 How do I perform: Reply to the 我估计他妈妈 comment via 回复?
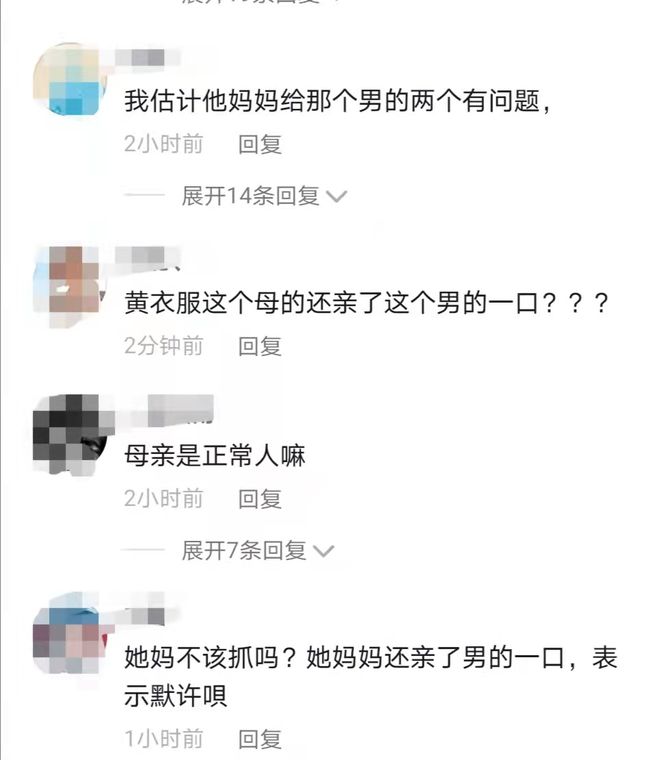coord(260,144)
